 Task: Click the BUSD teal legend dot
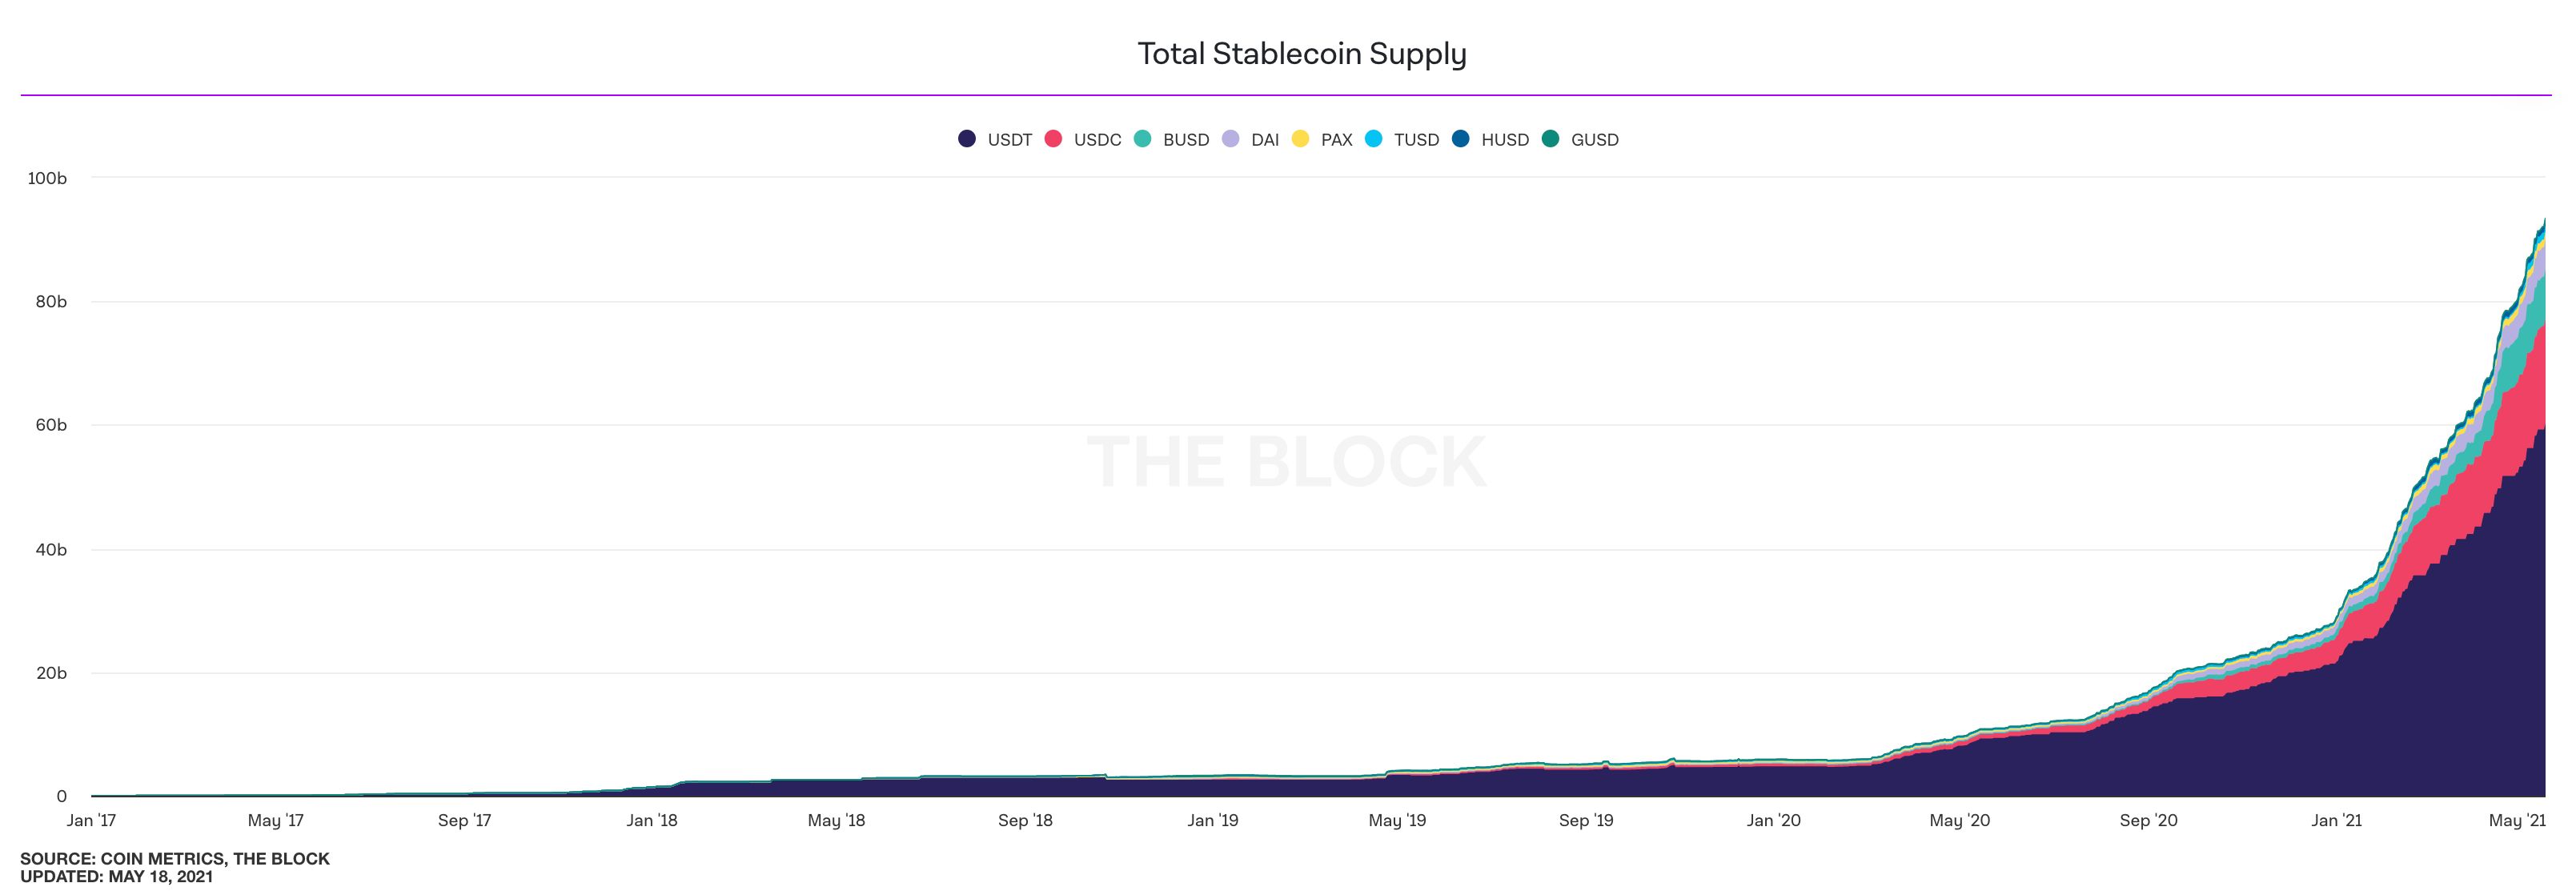pos(1142,139)
